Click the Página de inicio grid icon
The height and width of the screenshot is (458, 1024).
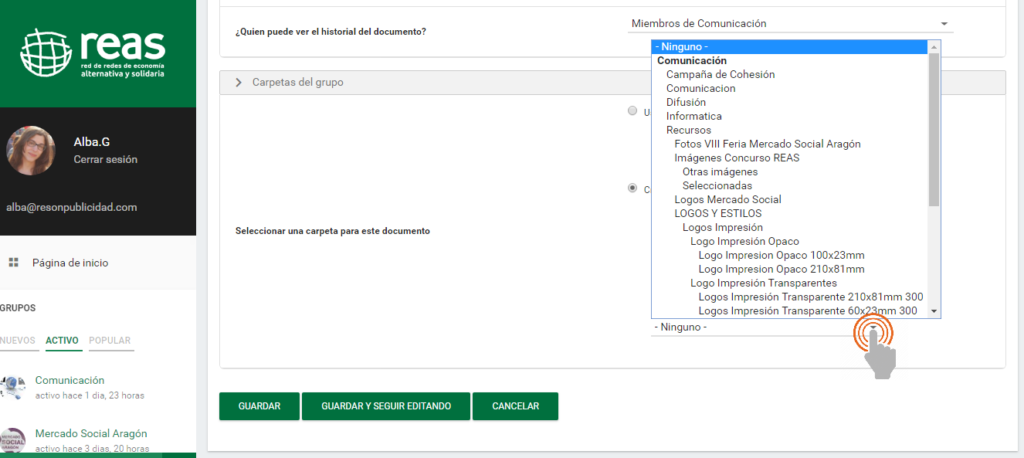pyautogui.click(x=14, y=263)
